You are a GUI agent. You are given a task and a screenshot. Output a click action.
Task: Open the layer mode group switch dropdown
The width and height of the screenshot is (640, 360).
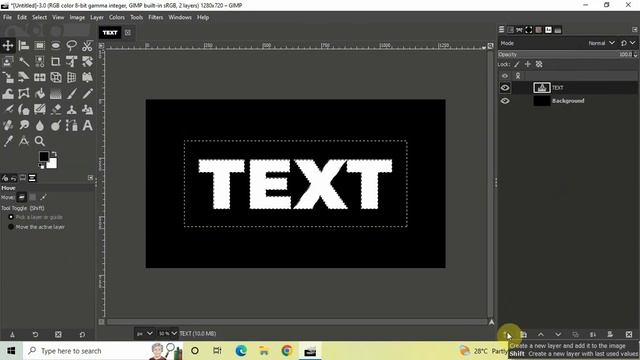click(x=628, y=43)
